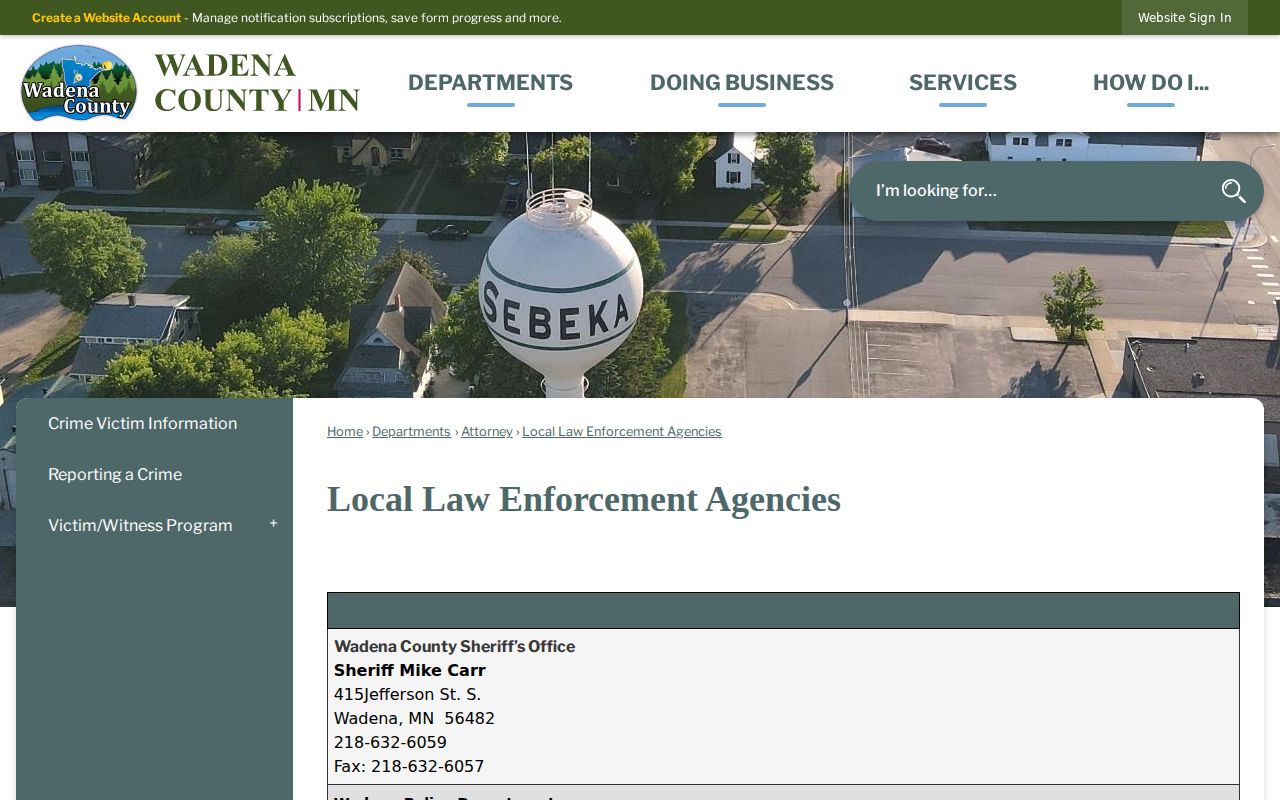Select Wadena County Sheriff's Office text
Viewport: 1280px width, 800px height.
click(x=454, y=647)
